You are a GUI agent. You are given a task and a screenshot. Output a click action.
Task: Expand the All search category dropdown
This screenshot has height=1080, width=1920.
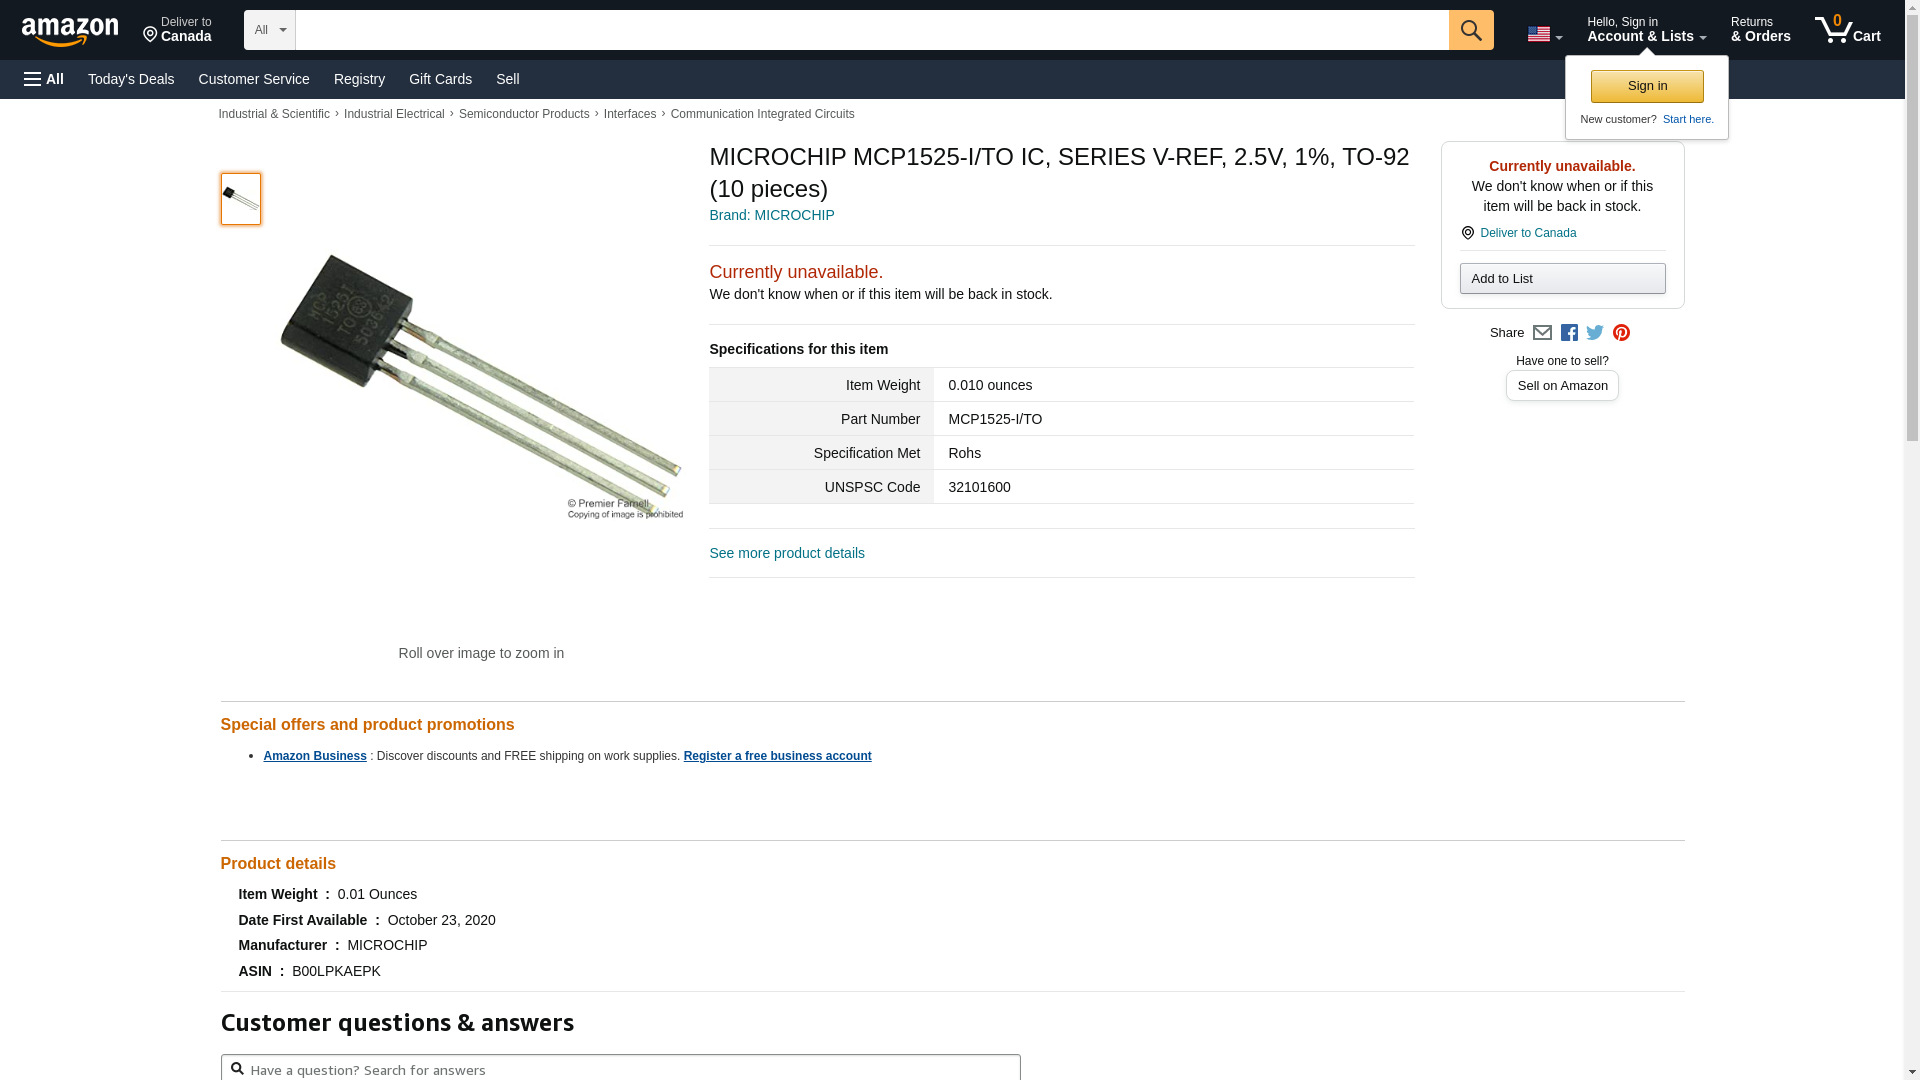point(269,30)
